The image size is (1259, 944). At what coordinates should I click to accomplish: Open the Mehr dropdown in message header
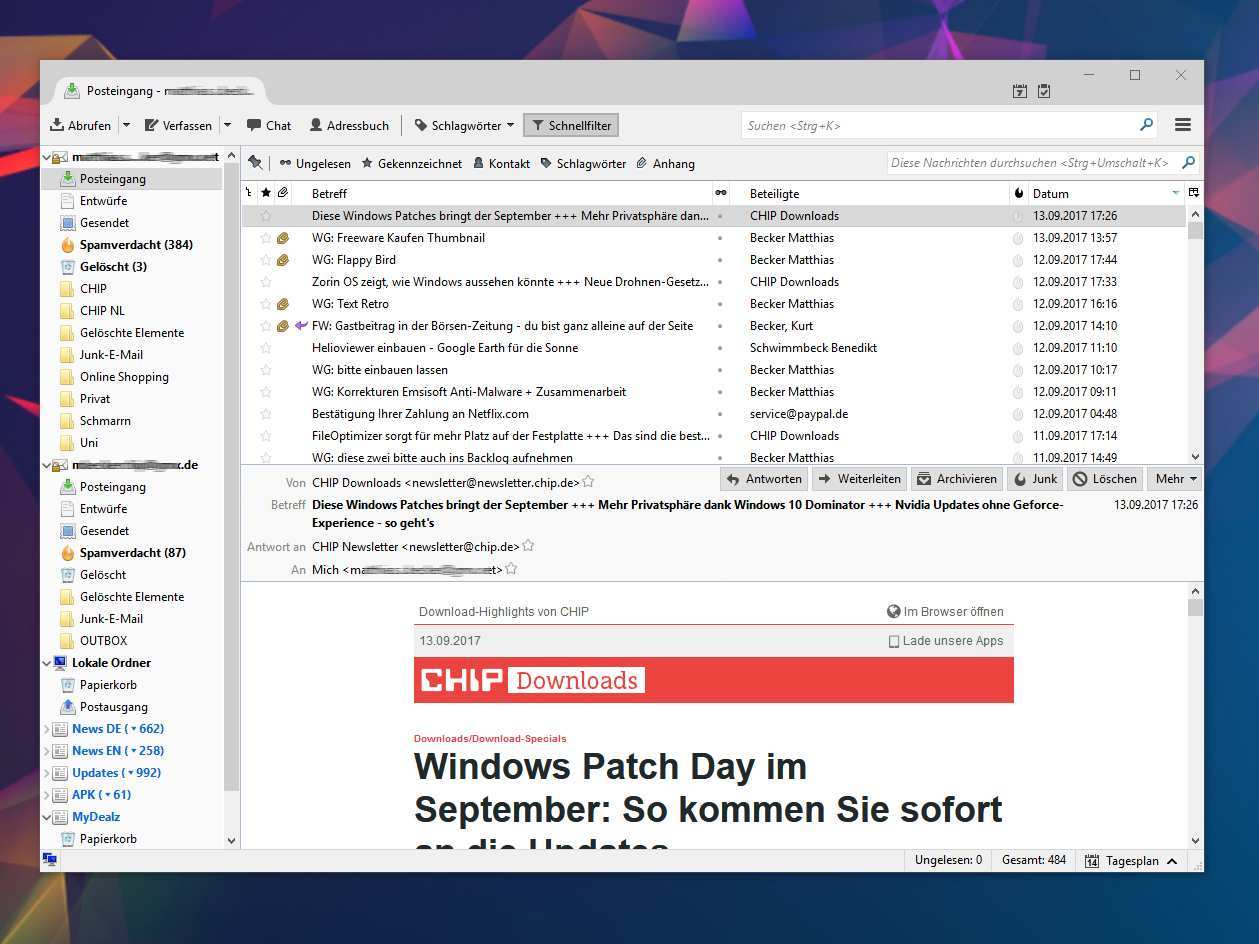click(1175, 479)
